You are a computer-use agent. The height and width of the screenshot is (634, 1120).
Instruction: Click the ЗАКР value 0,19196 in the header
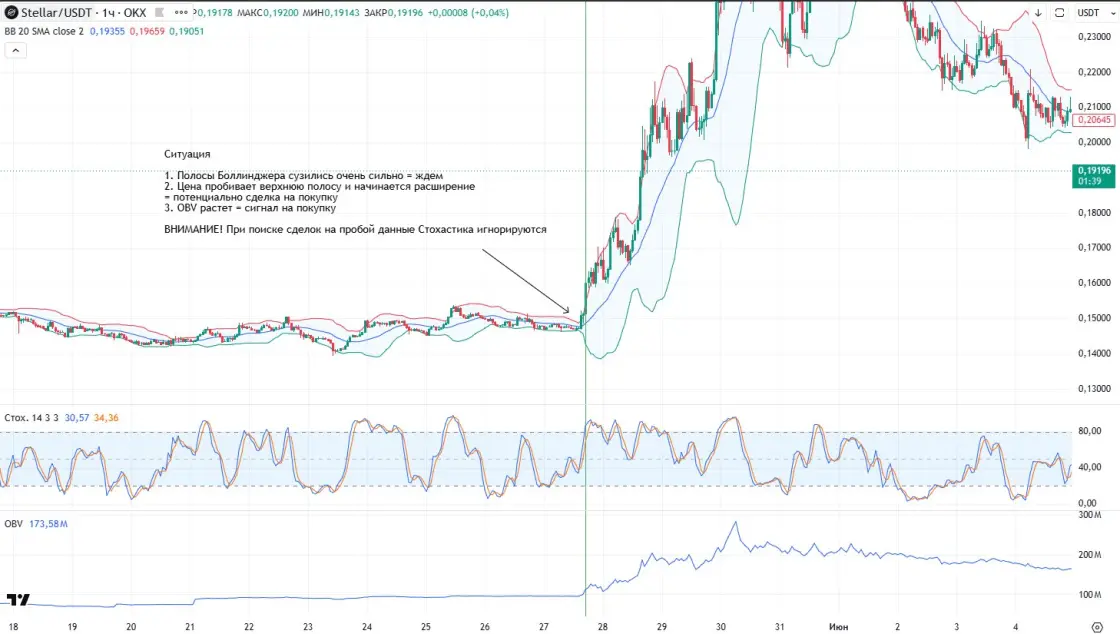click(x=406, y=13)
